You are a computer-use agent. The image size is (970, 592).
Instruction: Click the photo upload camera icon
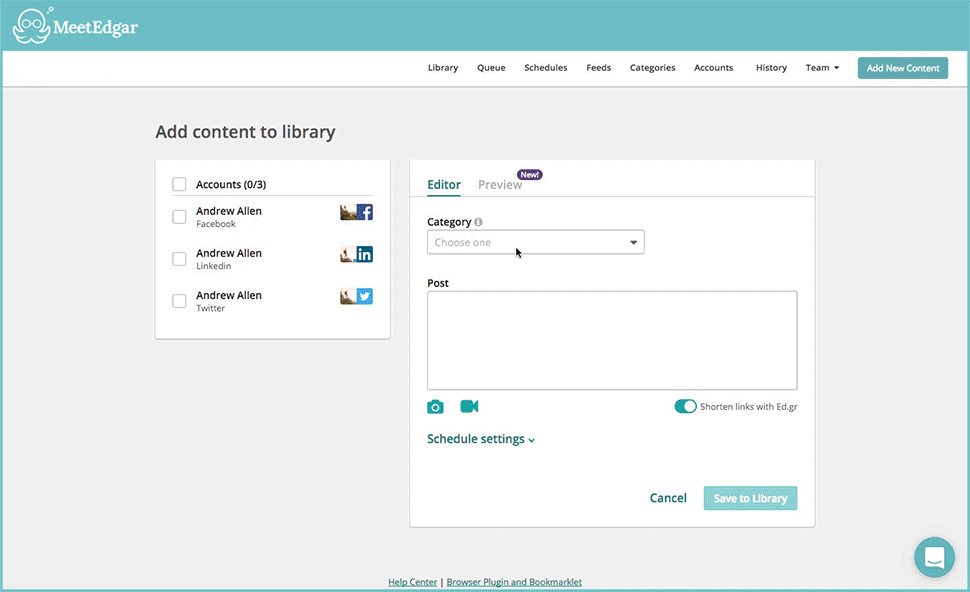click(435, 407)
